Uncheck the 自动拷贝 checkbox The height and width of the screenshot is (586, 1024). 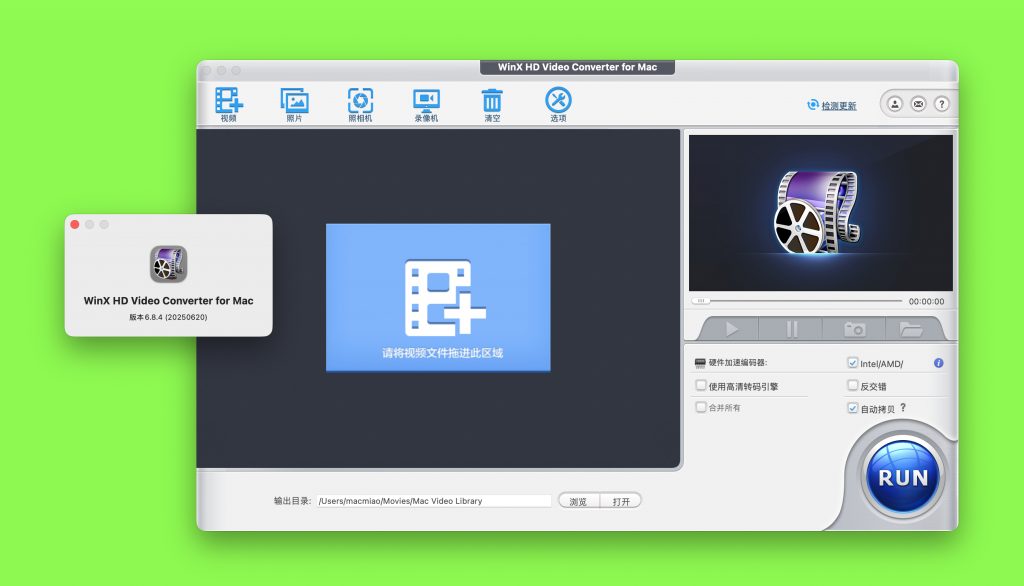[x=853, y=407]
